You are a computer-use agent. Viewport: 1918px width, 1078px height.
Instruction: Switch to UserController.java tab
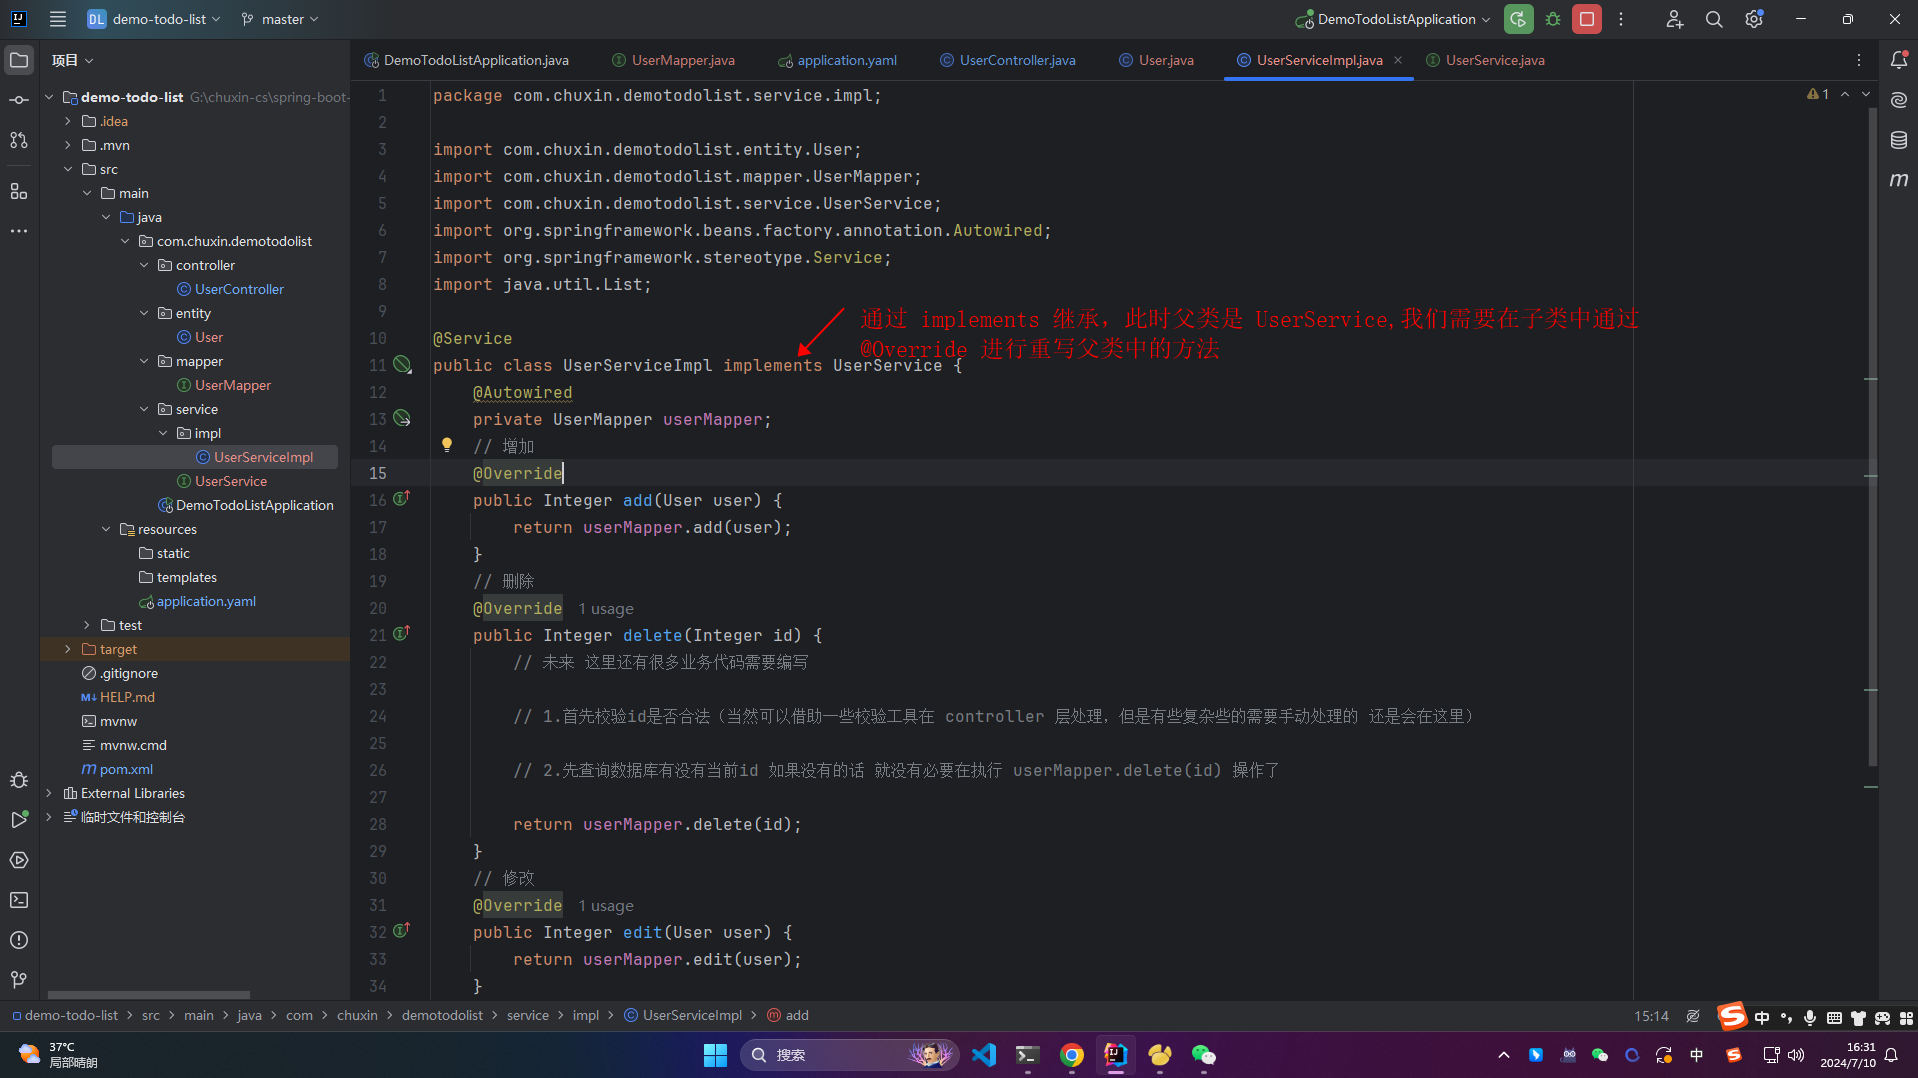click(1008, 60)
